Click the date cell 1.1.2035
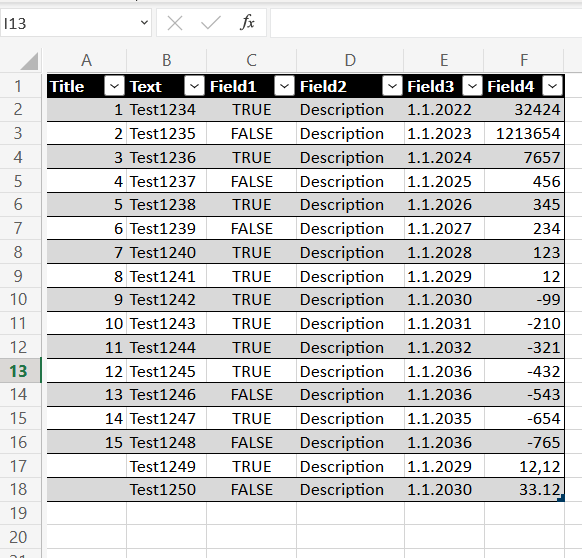Viewport: 582px width, 558px height. click(x=444, y=419)
